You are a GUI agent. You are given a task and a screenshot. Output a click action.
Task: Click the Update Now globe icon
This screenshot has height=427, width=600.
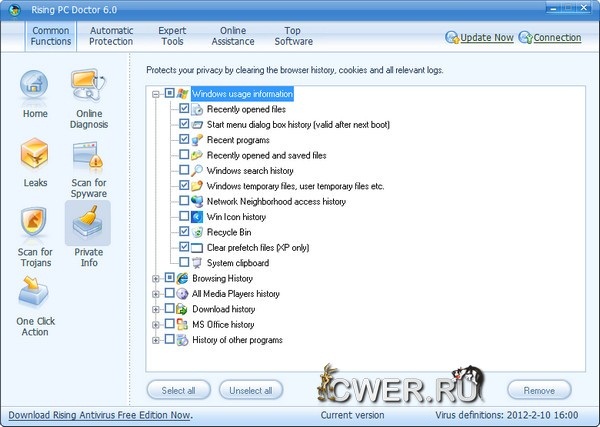tap(452, 37)
